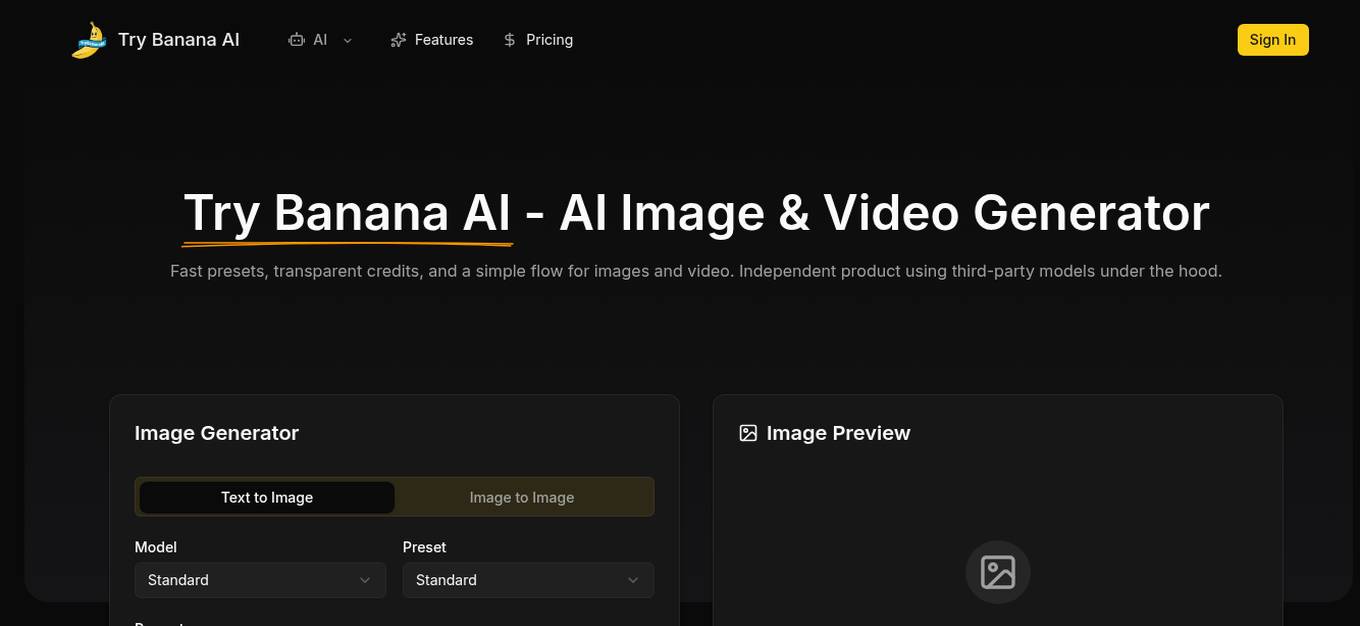Click the robot icon next to AI menu
Screen dimensions: 1360x626
[297, 39]
